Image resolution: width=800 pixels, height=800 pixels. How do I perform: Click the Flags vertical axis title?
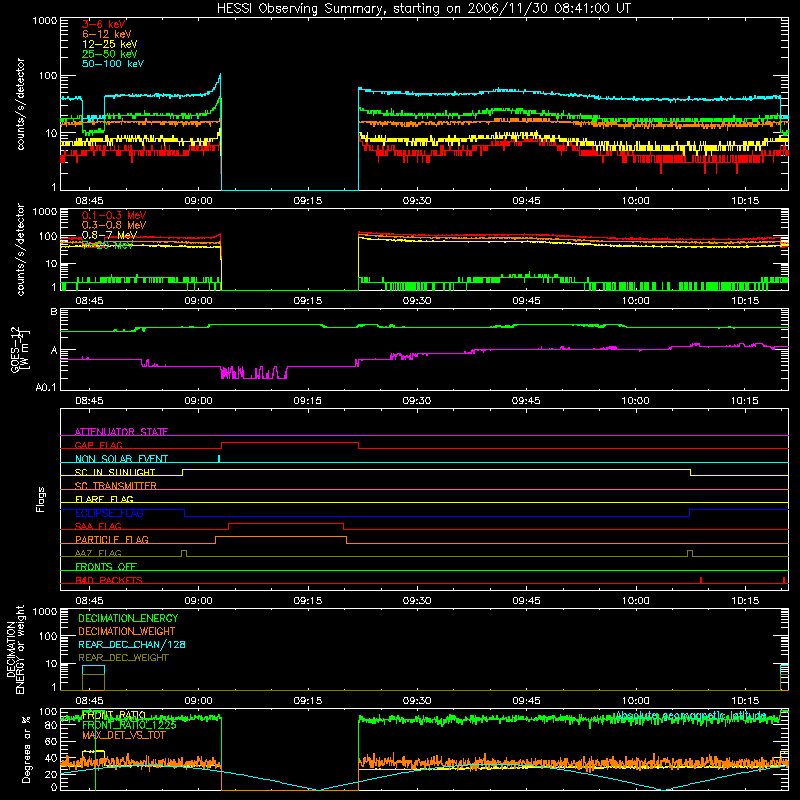tap(41, 499)
